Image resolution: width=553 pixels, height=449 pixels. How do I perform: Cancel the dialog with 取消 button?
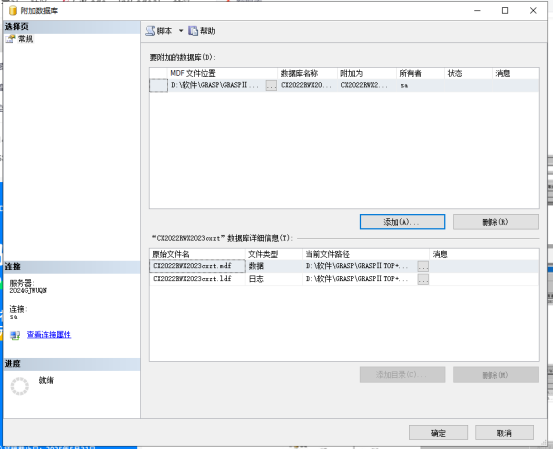pyautogui.click(x=504, y=433)
